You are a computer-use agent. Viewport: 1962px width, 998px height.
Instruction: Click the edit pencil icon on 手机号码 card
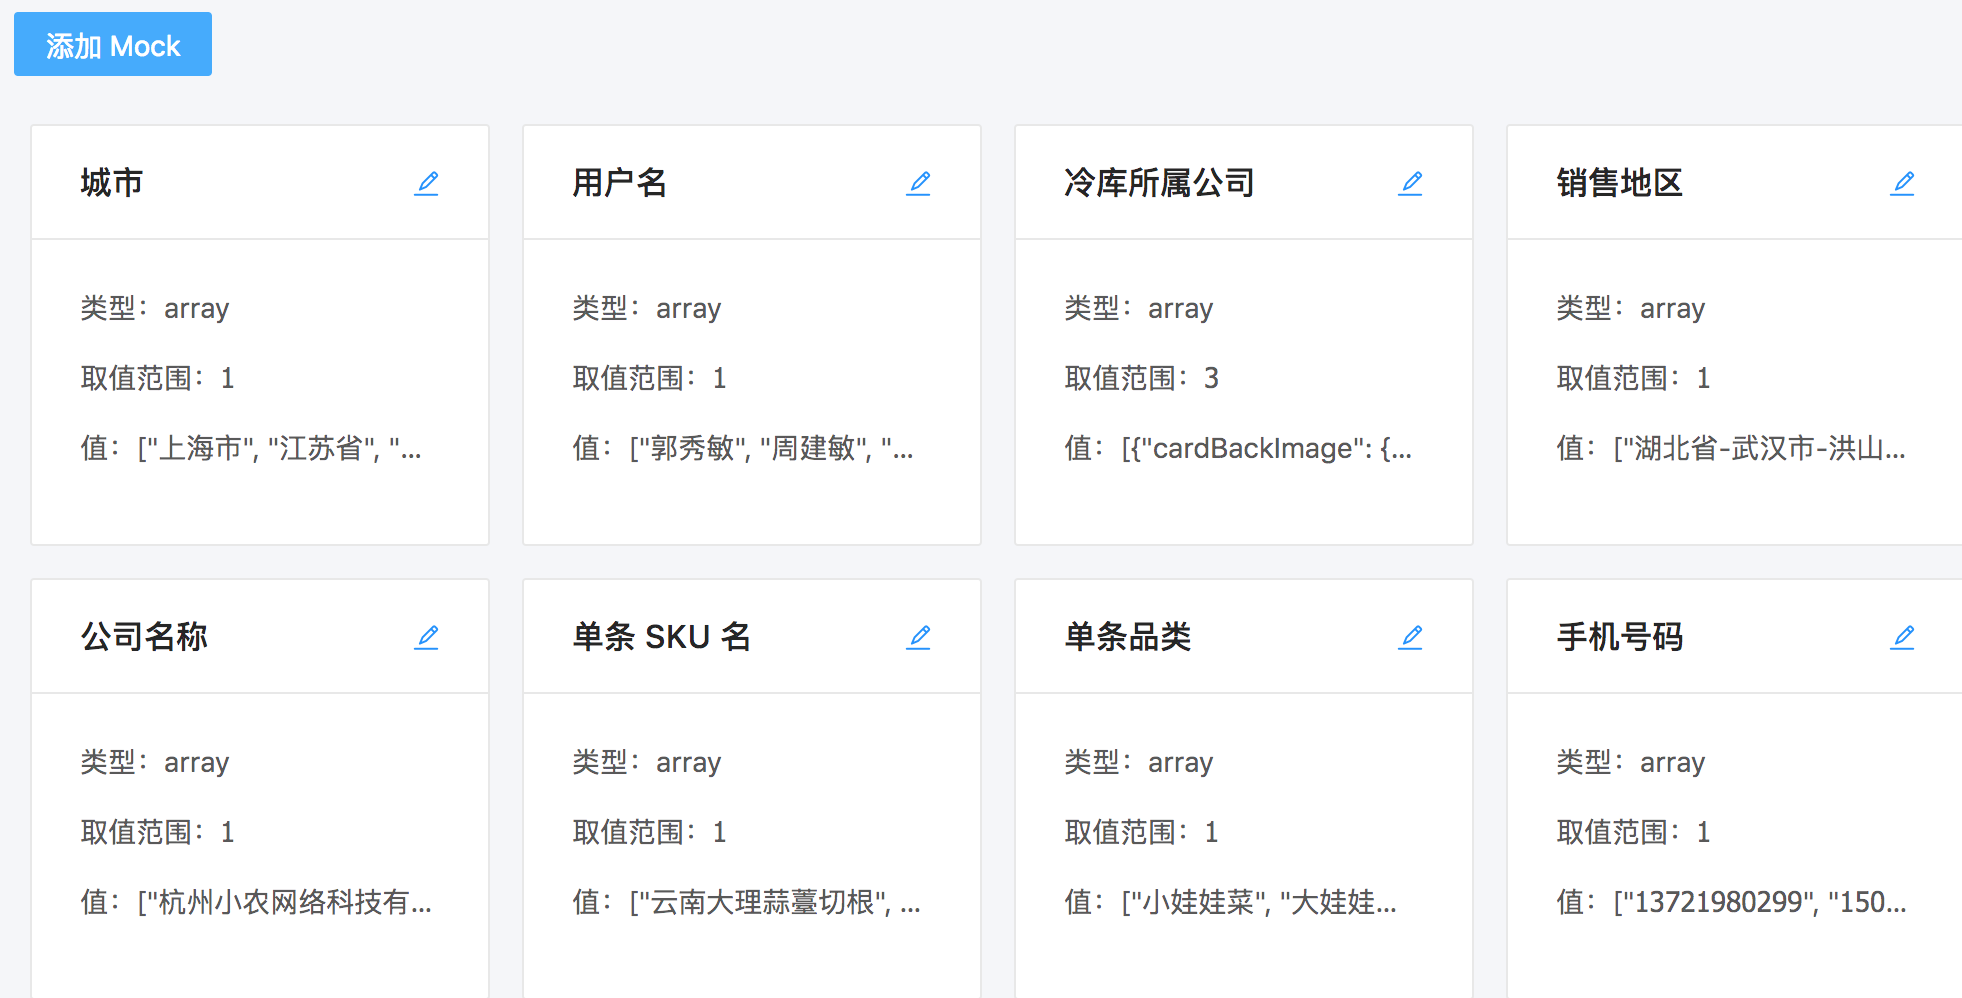coord(1904,636)
